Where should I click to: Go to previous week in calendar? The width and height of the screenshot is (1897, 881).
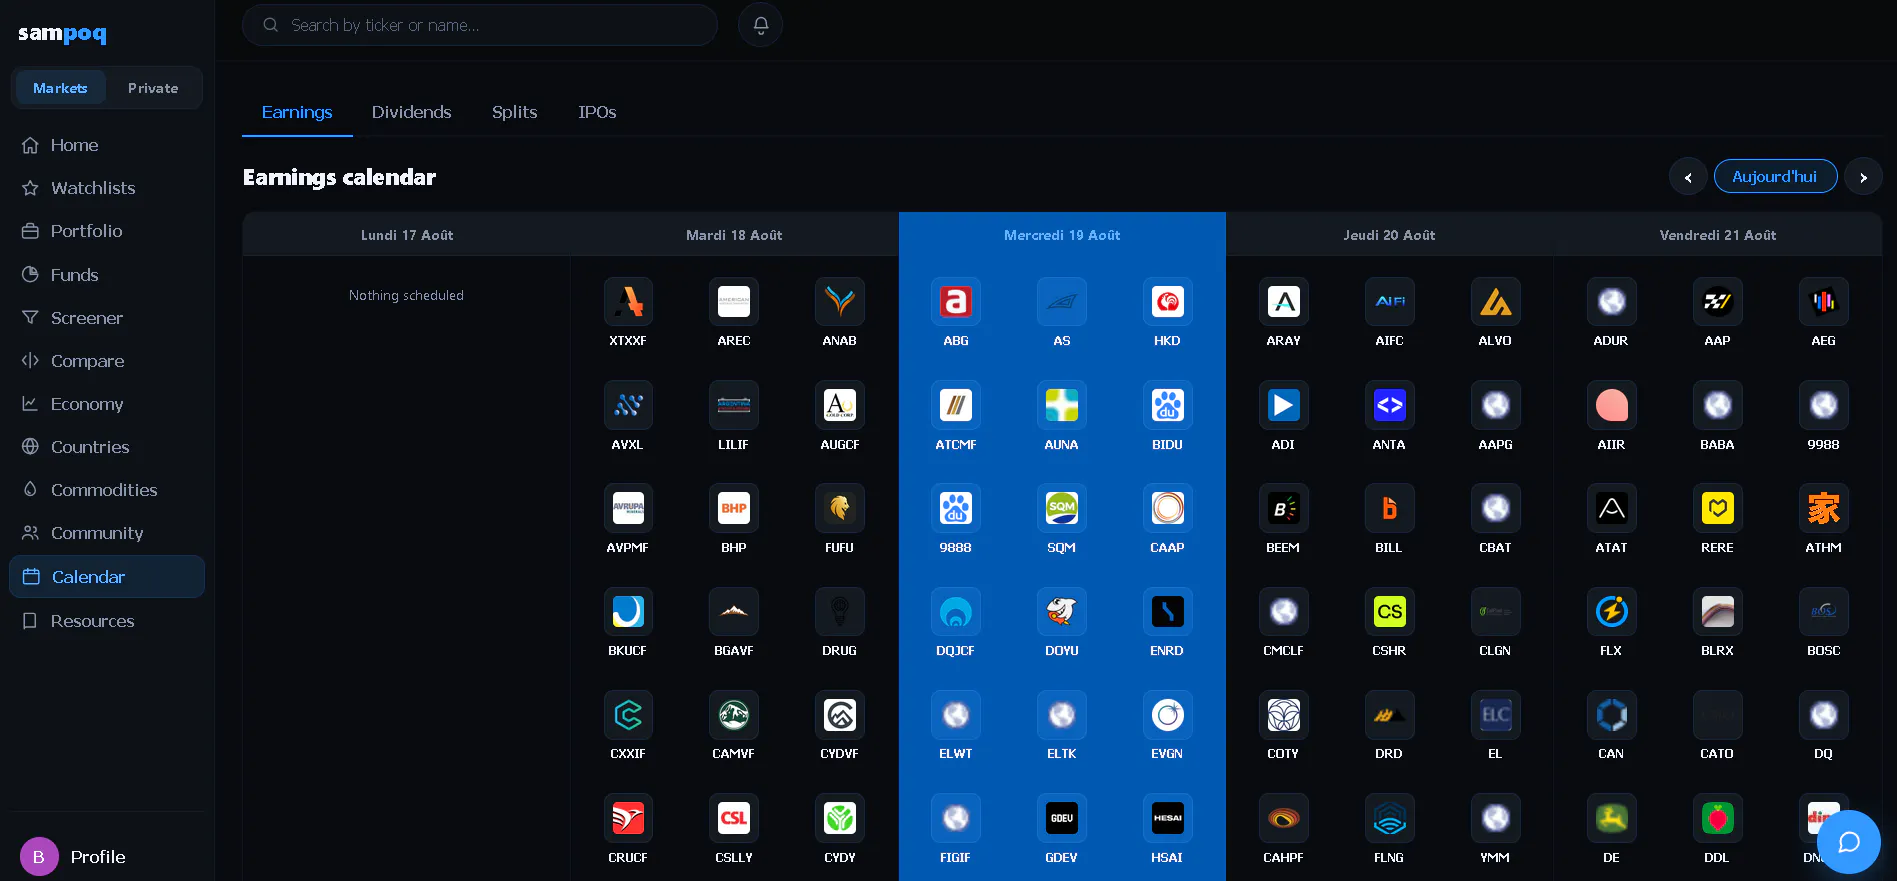pyautogui.click(x=1688, y=177)
